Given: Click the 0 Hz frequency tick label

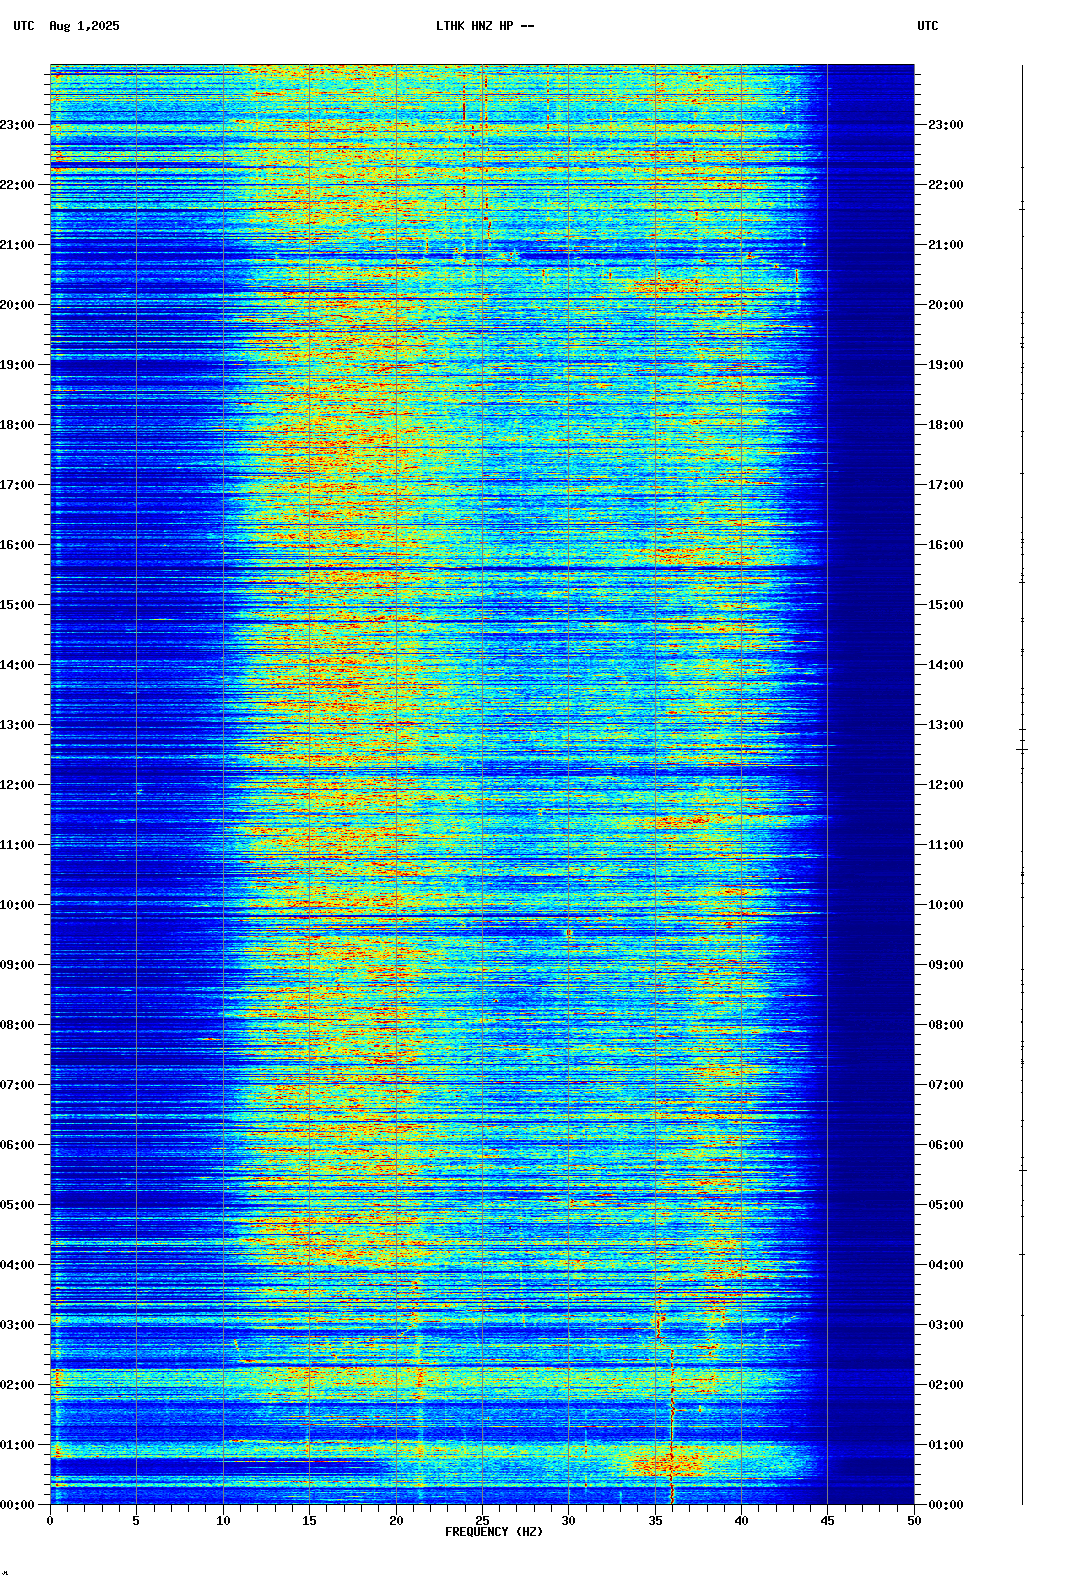Looking at the screenshot, I should coord(50,1521).
